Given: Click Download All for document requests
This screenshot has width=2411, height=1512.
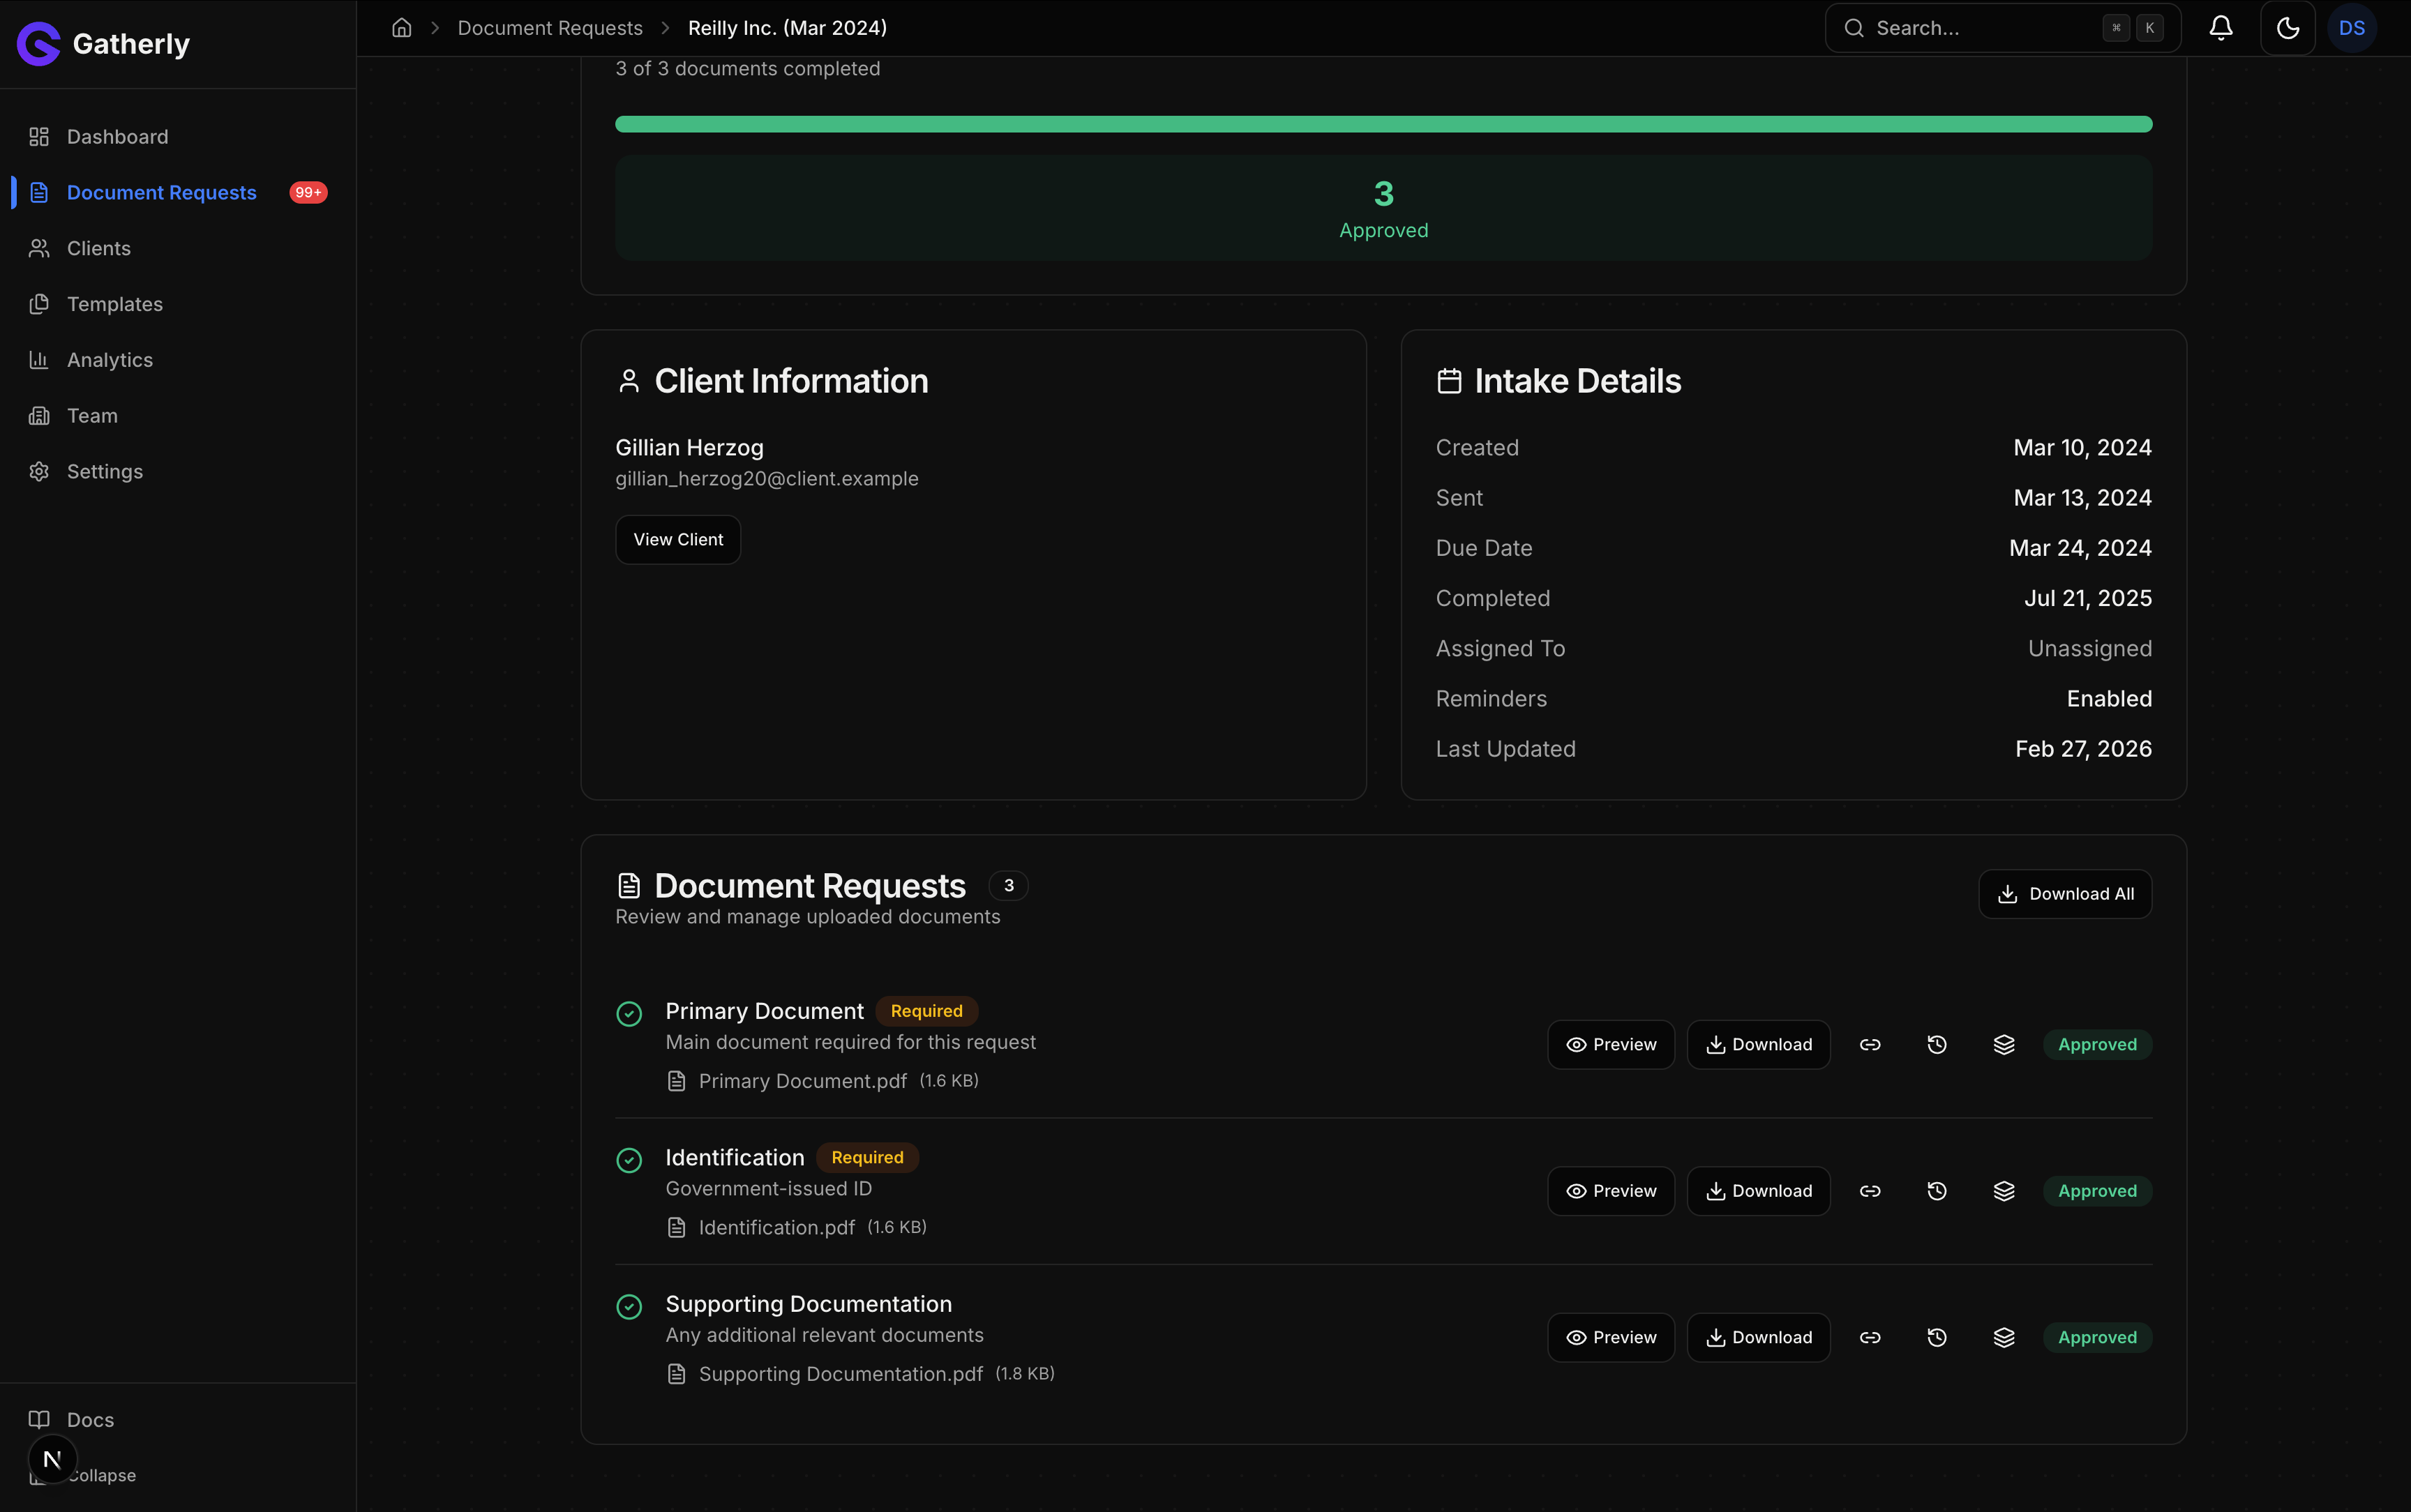Looking at the screenshot, I should [x=2064, y=893].
